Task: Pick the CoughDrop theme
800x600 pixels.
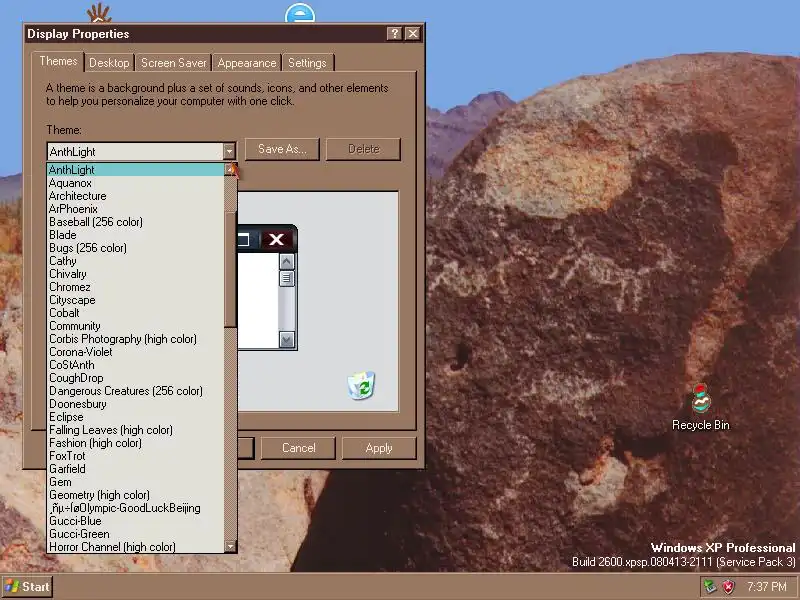Action: [x=136, y=378]
